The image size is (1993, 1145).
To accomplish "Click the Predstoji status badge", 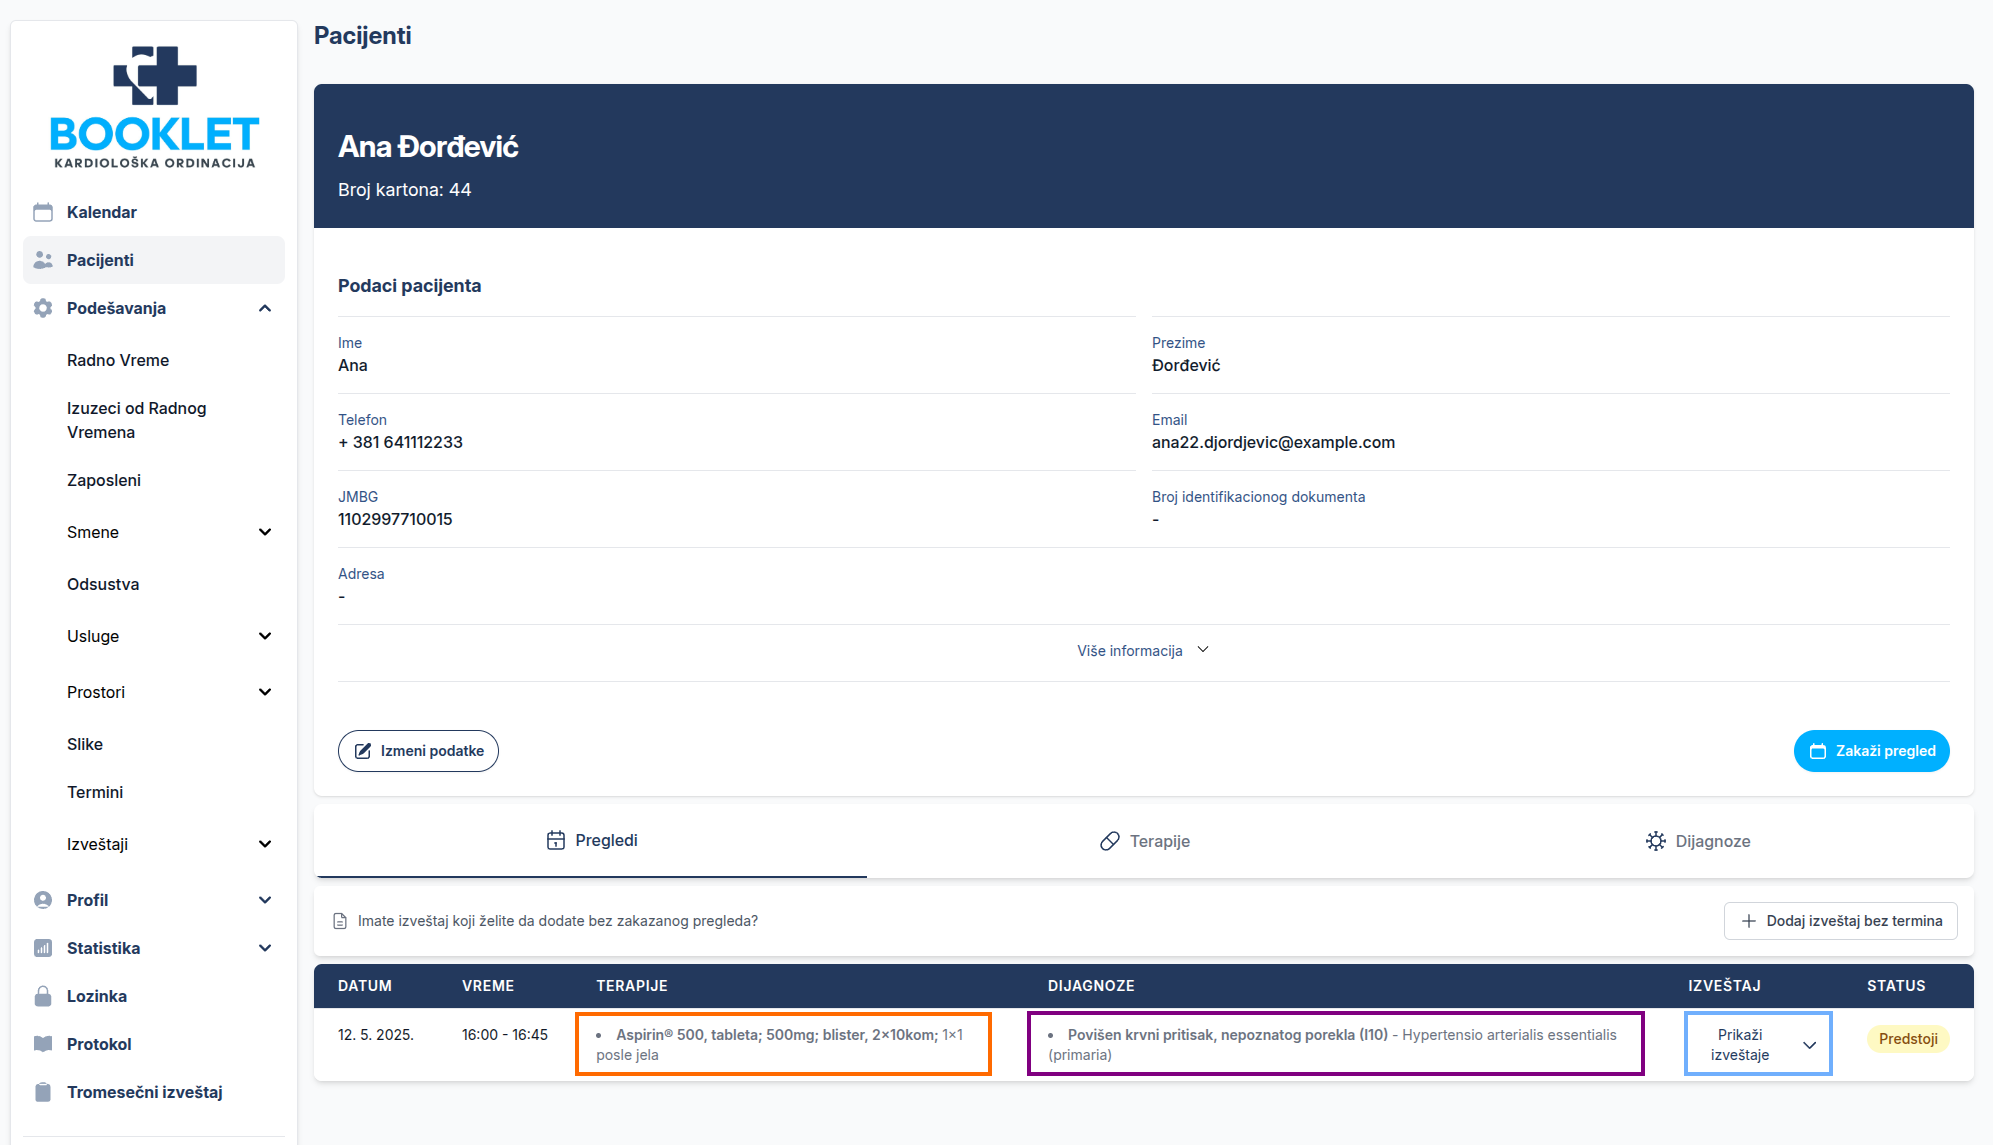I will coord(1907,1039).
